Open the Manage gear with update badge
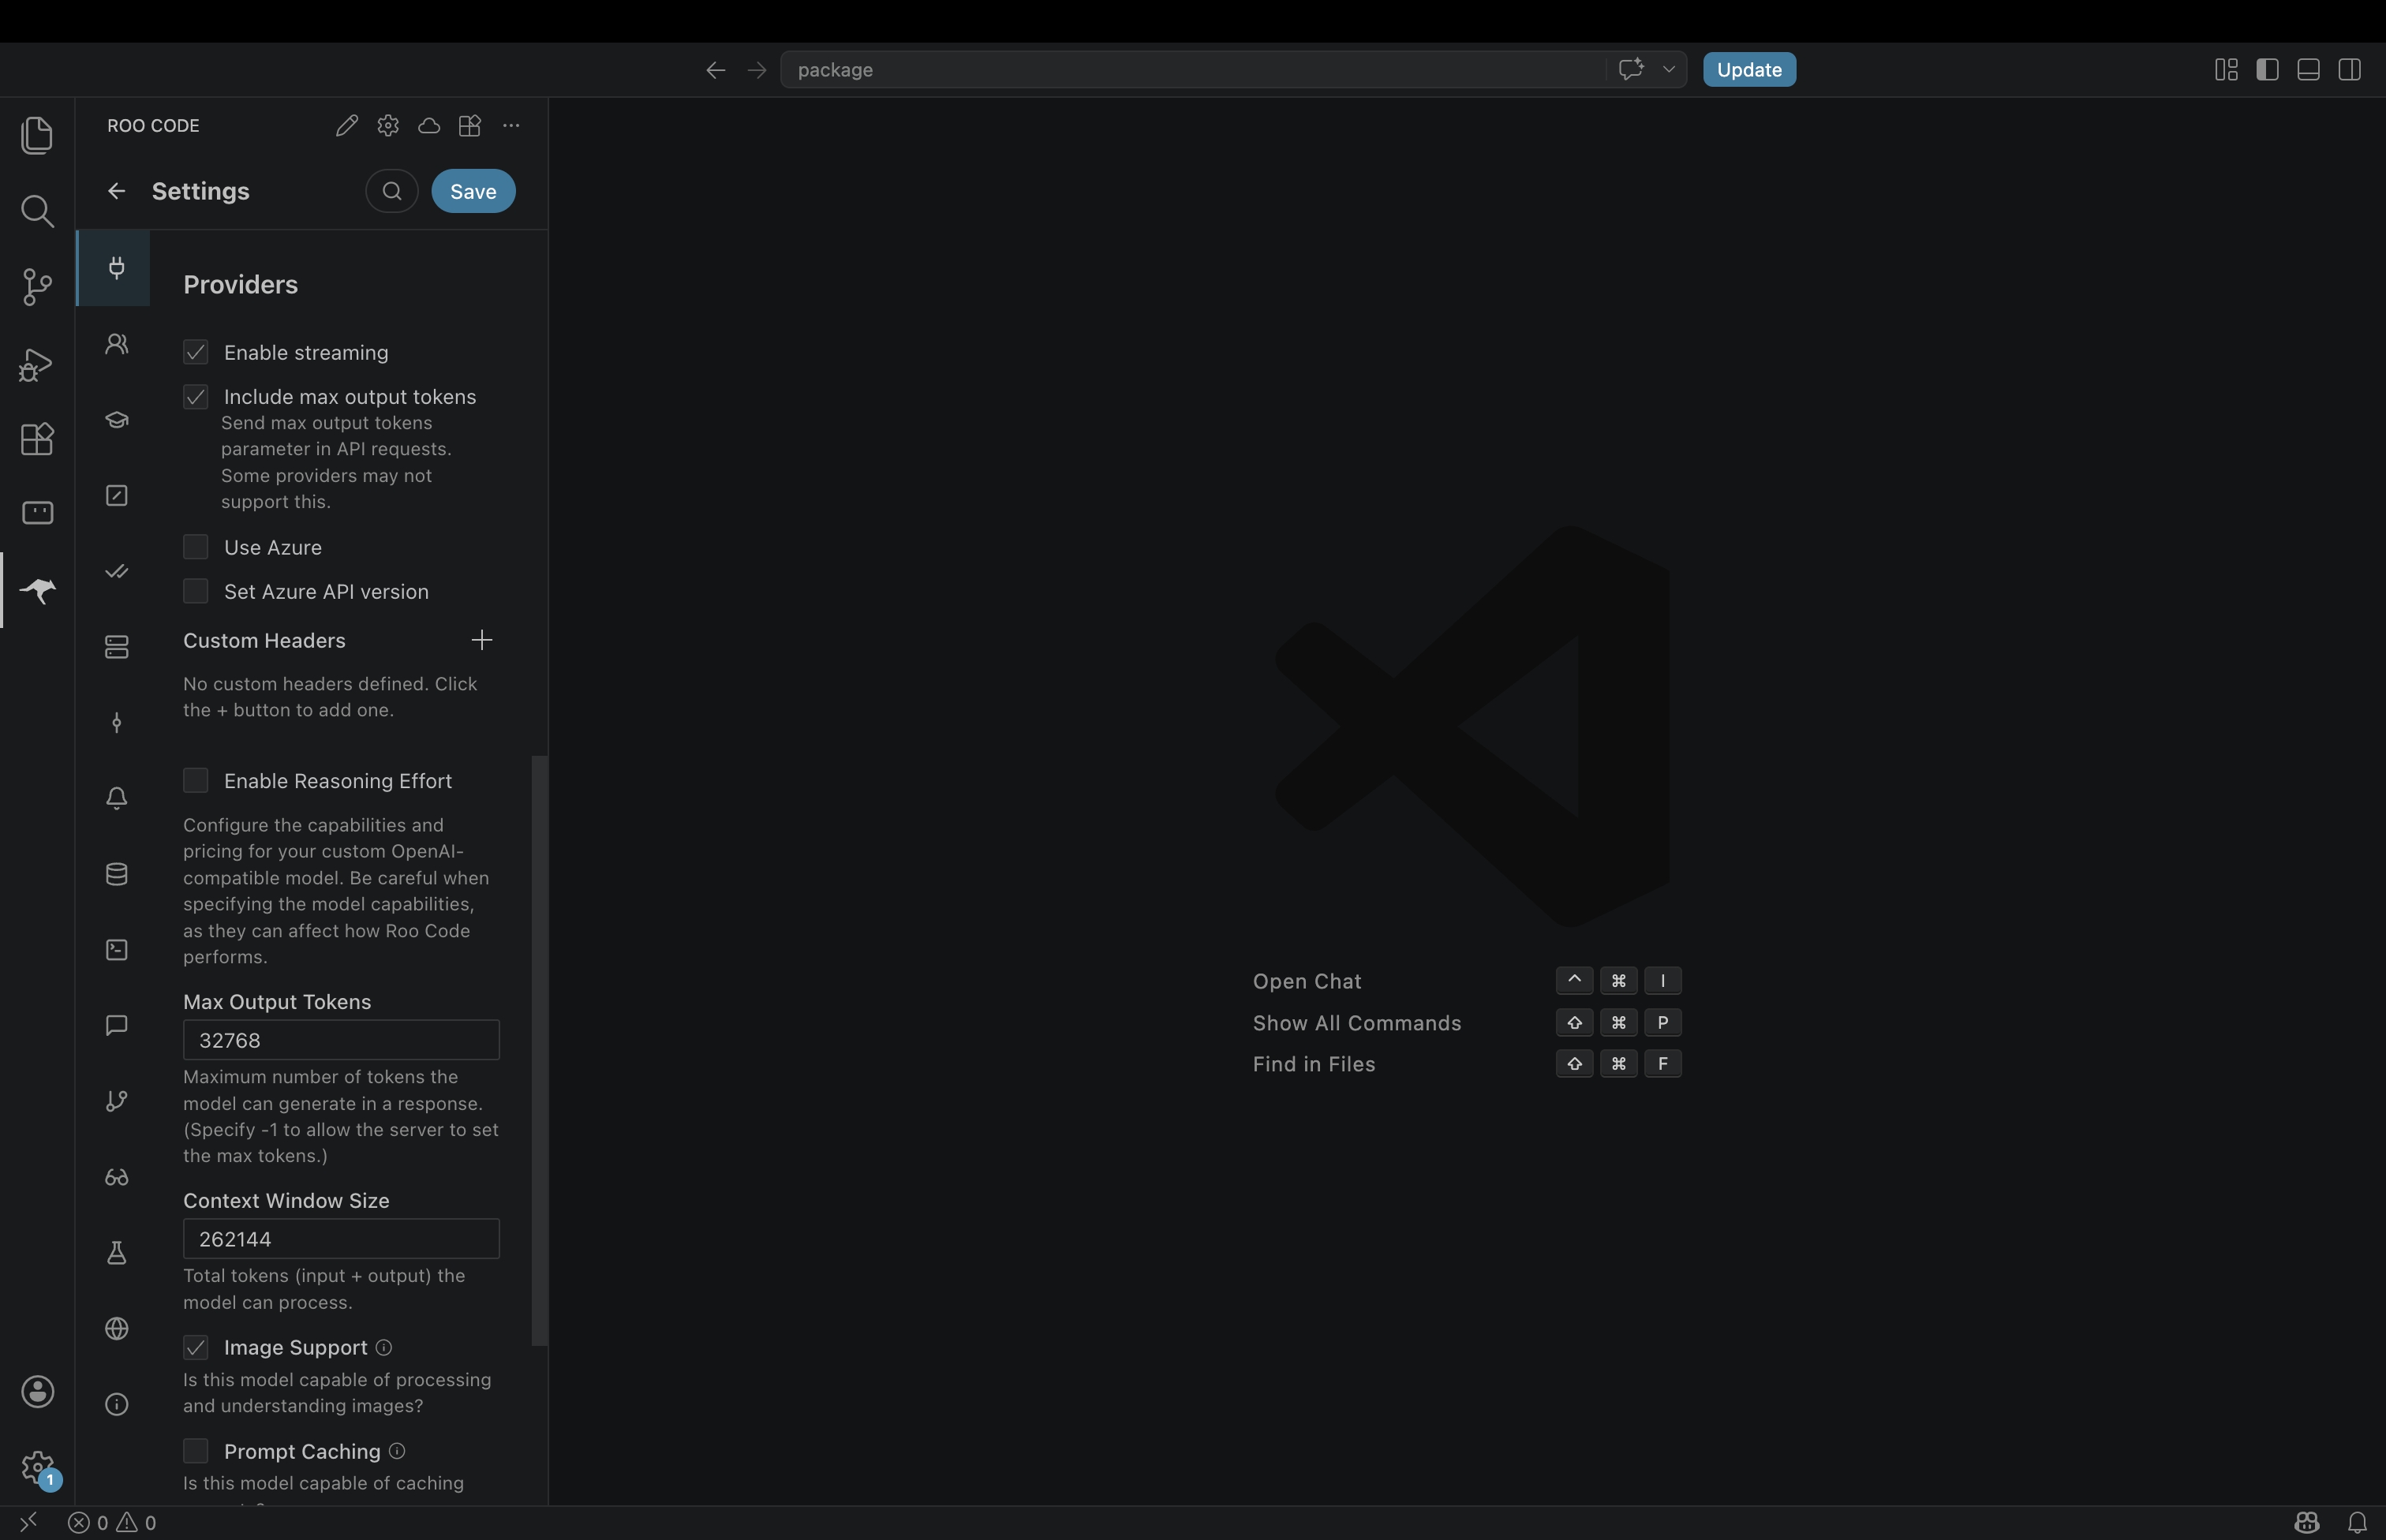Screen dimensions: 2386x1540 pos(37,1467)
